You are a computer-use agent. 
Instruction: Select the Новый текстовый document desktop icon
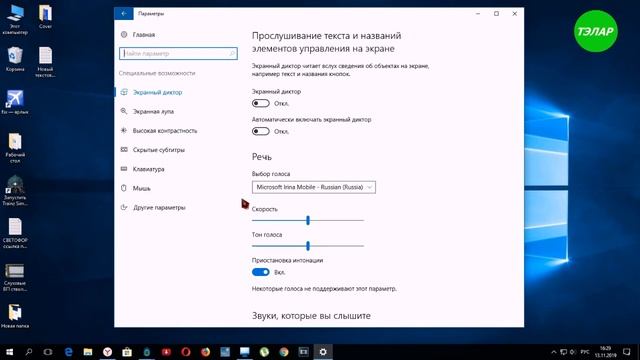[x=45, y=62]
